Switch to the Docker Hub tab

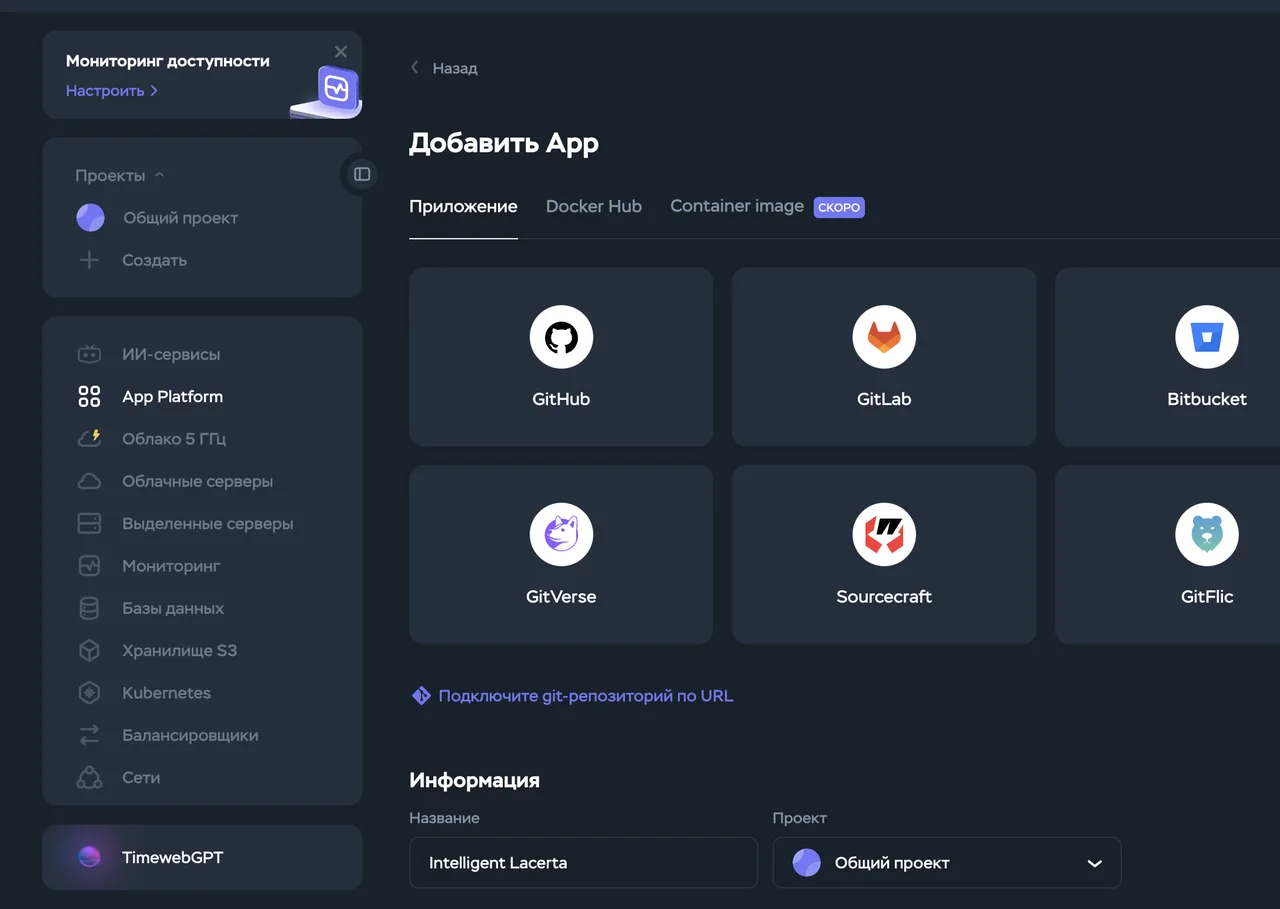pos(594,206)
